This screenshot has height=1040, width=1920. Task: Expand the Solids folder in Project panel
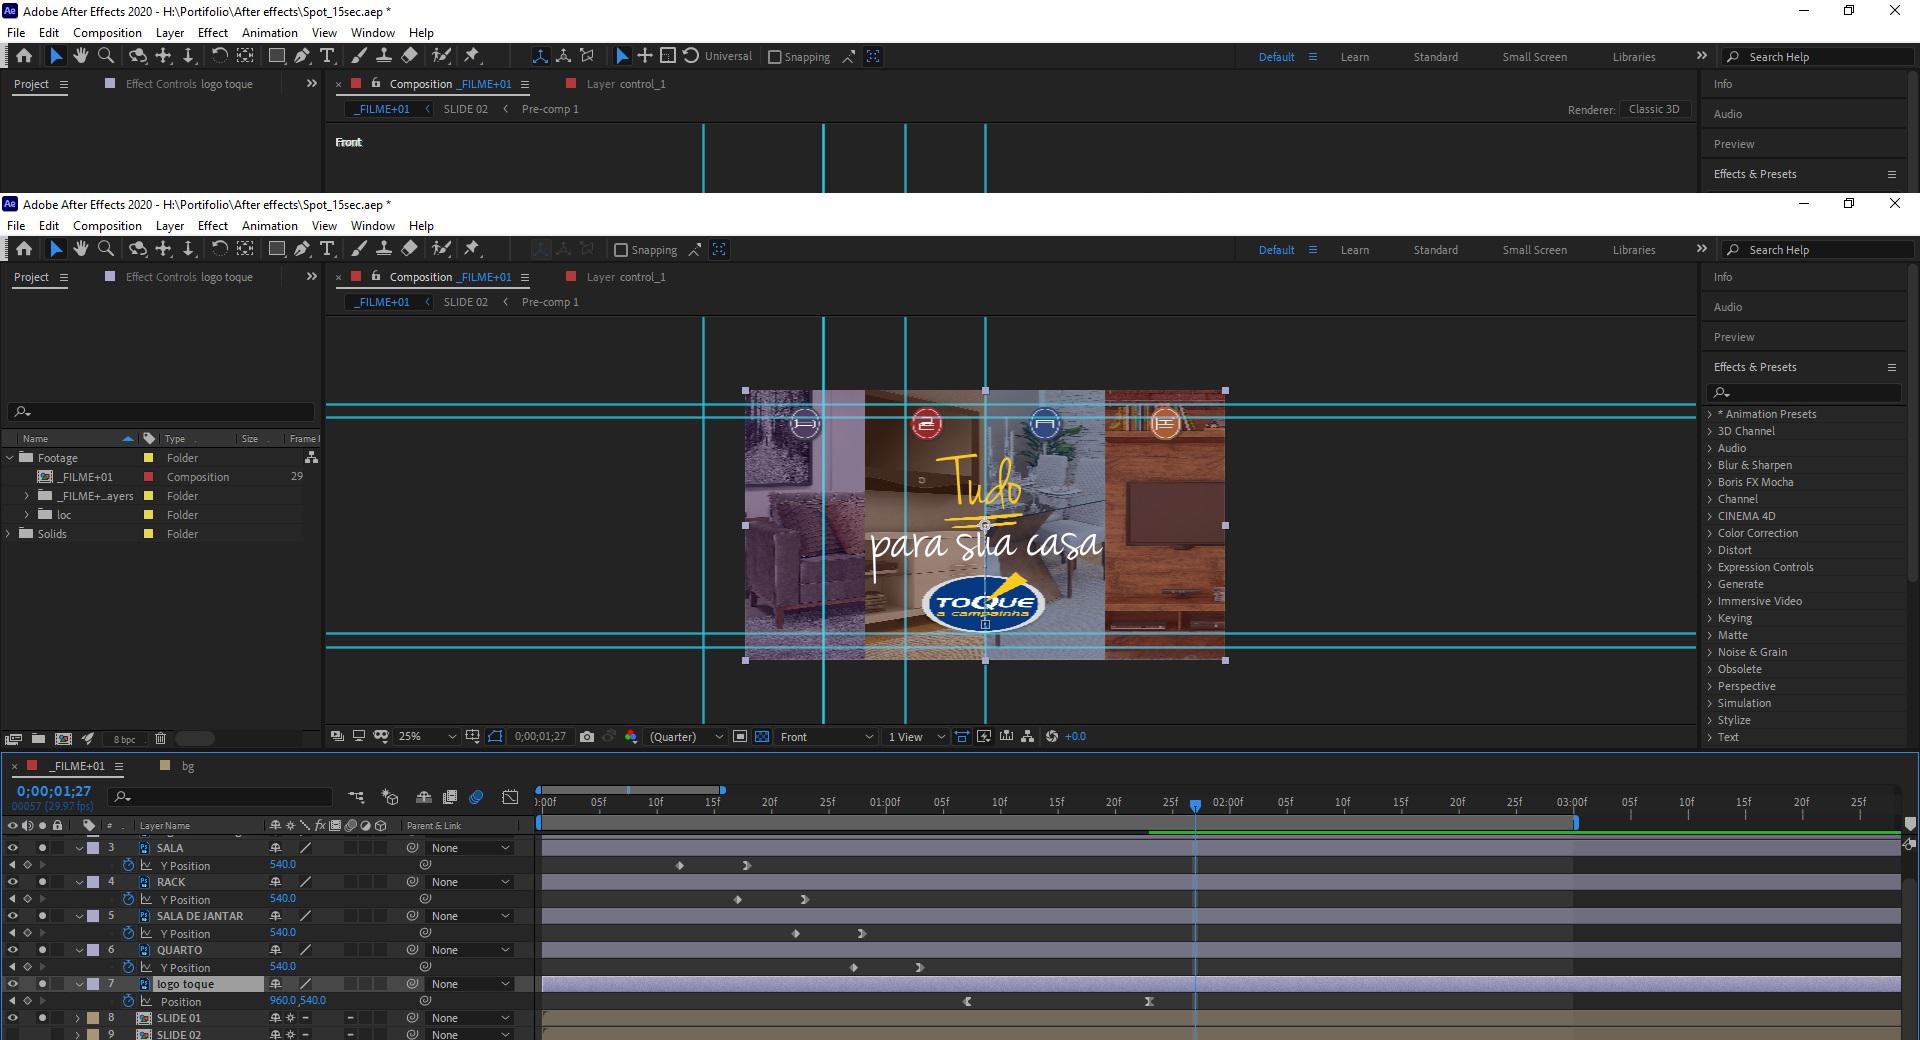[x=9, y=534]
